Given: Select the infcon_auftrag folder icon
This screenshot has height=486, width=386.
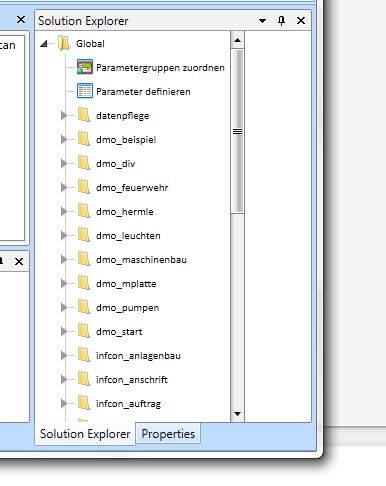Looking at the screenshot, I should [84, 403].
